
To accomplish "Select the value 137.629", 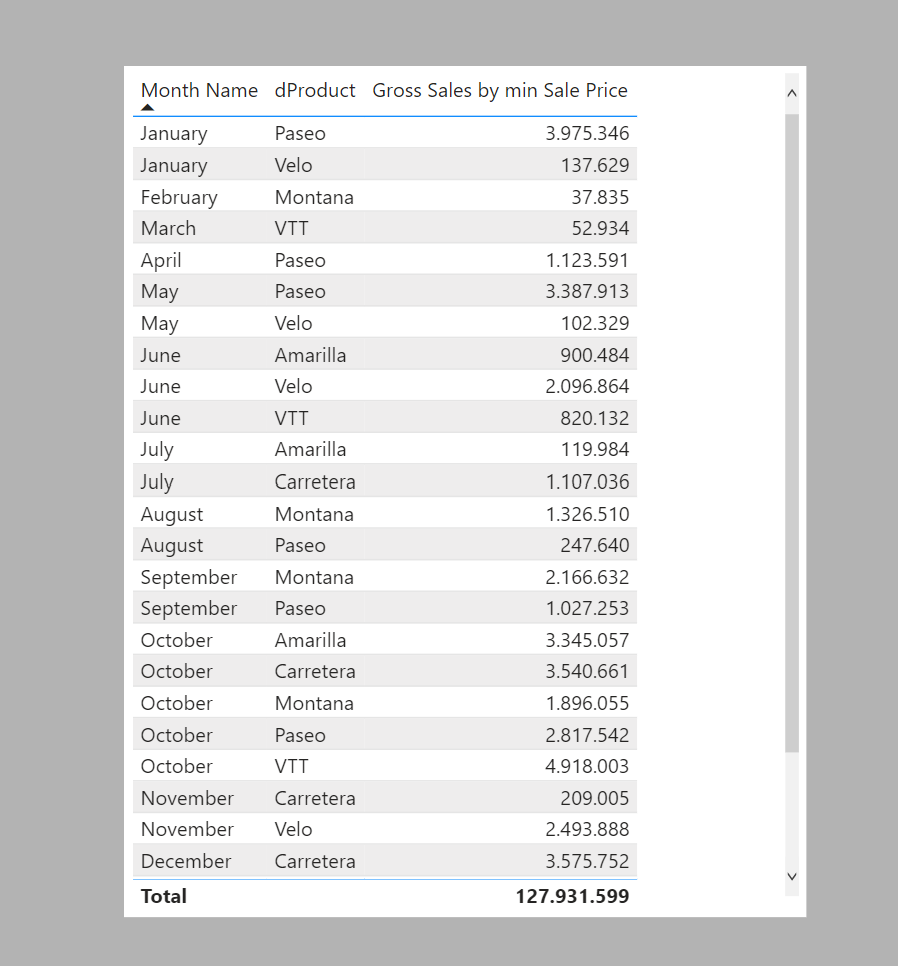I will click(x=595, y=165).
